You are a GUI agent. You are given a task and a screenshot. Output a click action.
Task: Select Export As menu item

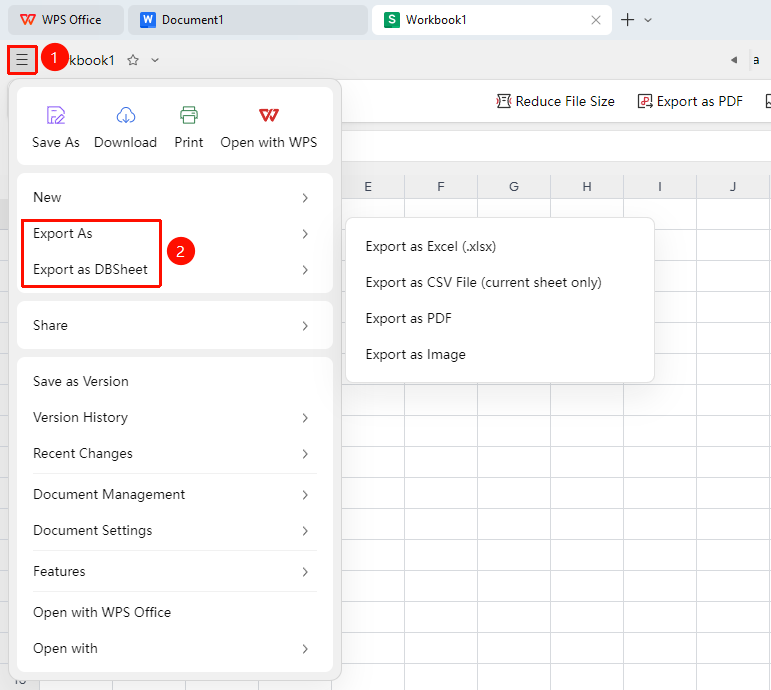click(x=175, y=234)
